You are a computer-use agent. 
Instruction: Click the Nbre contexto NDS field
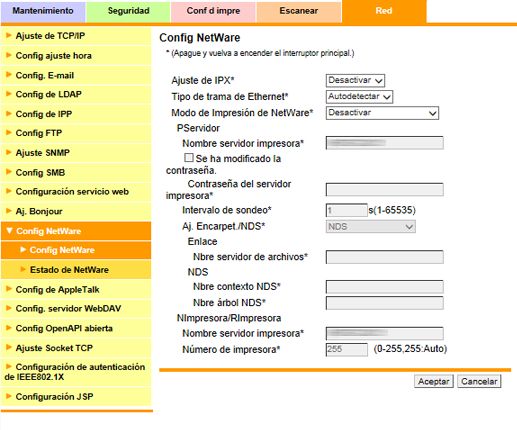(x=385, y=287)
